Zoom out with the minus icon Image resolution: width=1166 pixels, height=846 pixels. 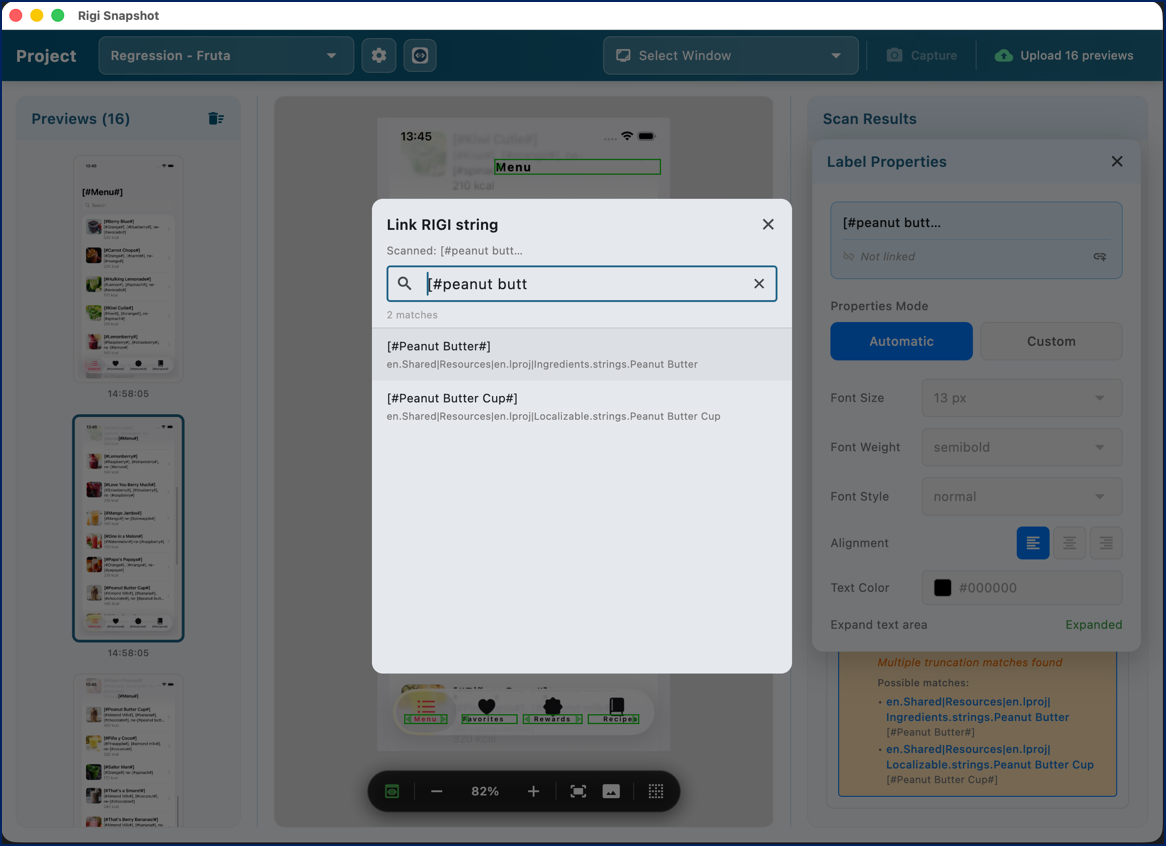pos(437,792)
